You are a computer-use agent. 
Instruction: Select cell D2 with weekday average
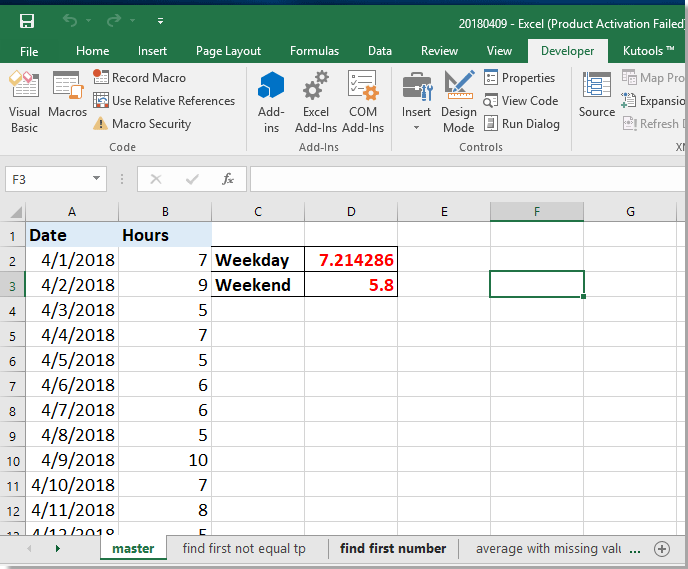351,260
